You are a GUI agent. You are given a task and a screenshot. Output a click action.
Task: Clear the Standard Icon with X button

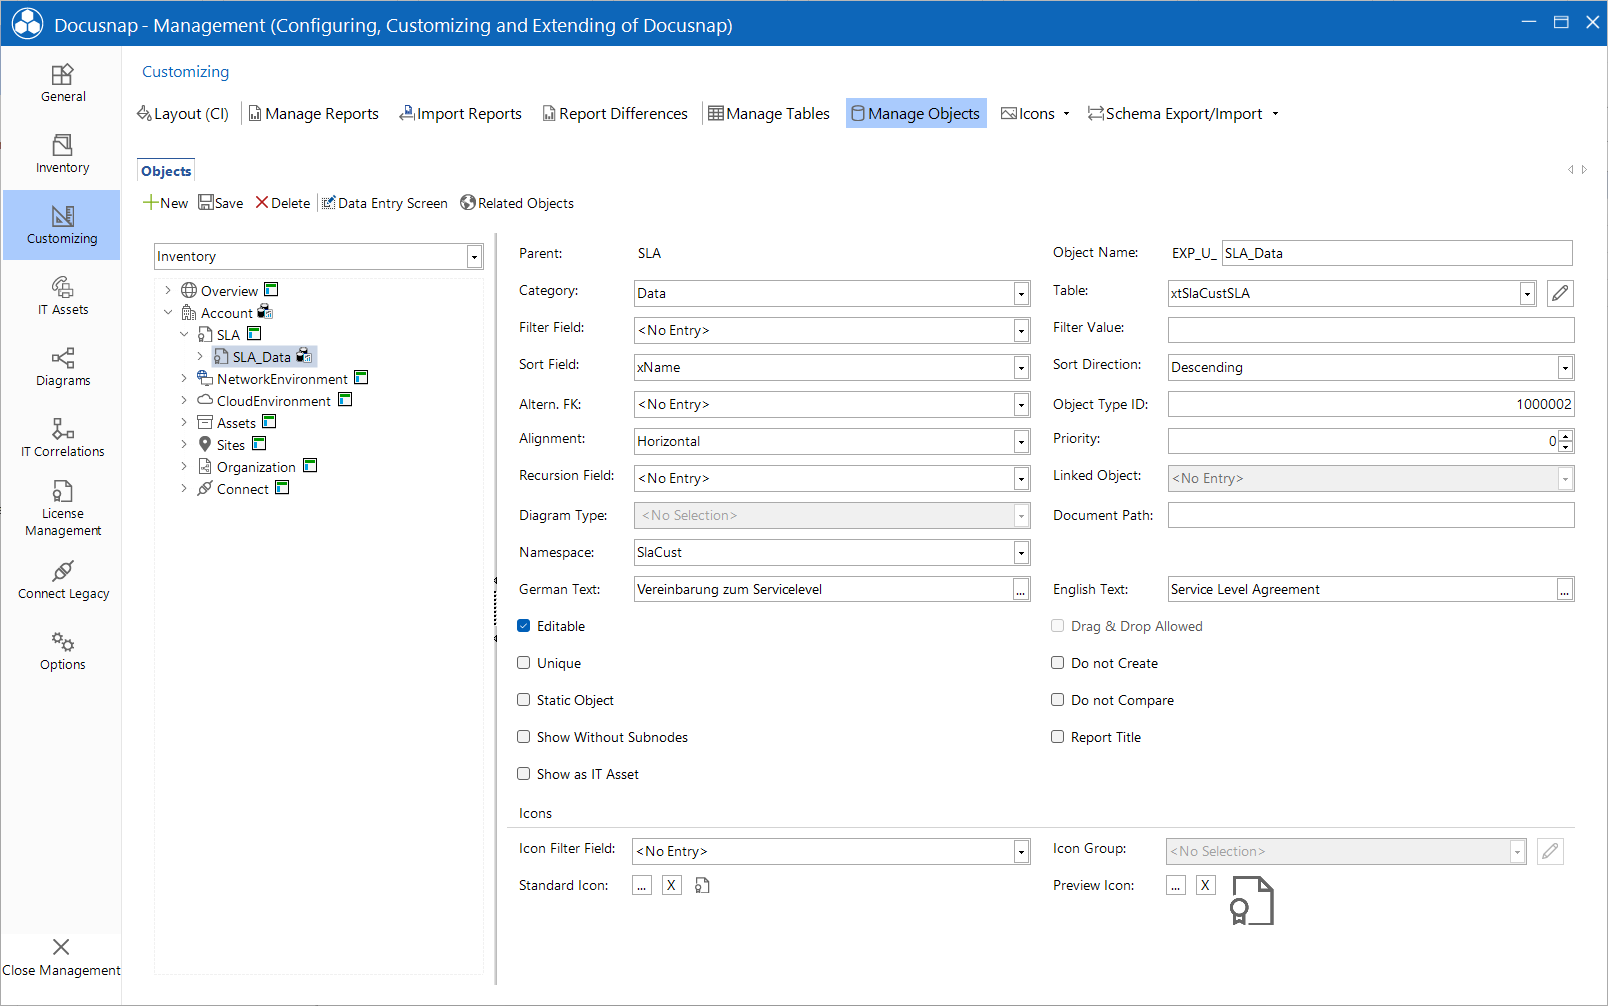(x=672, y=885)
